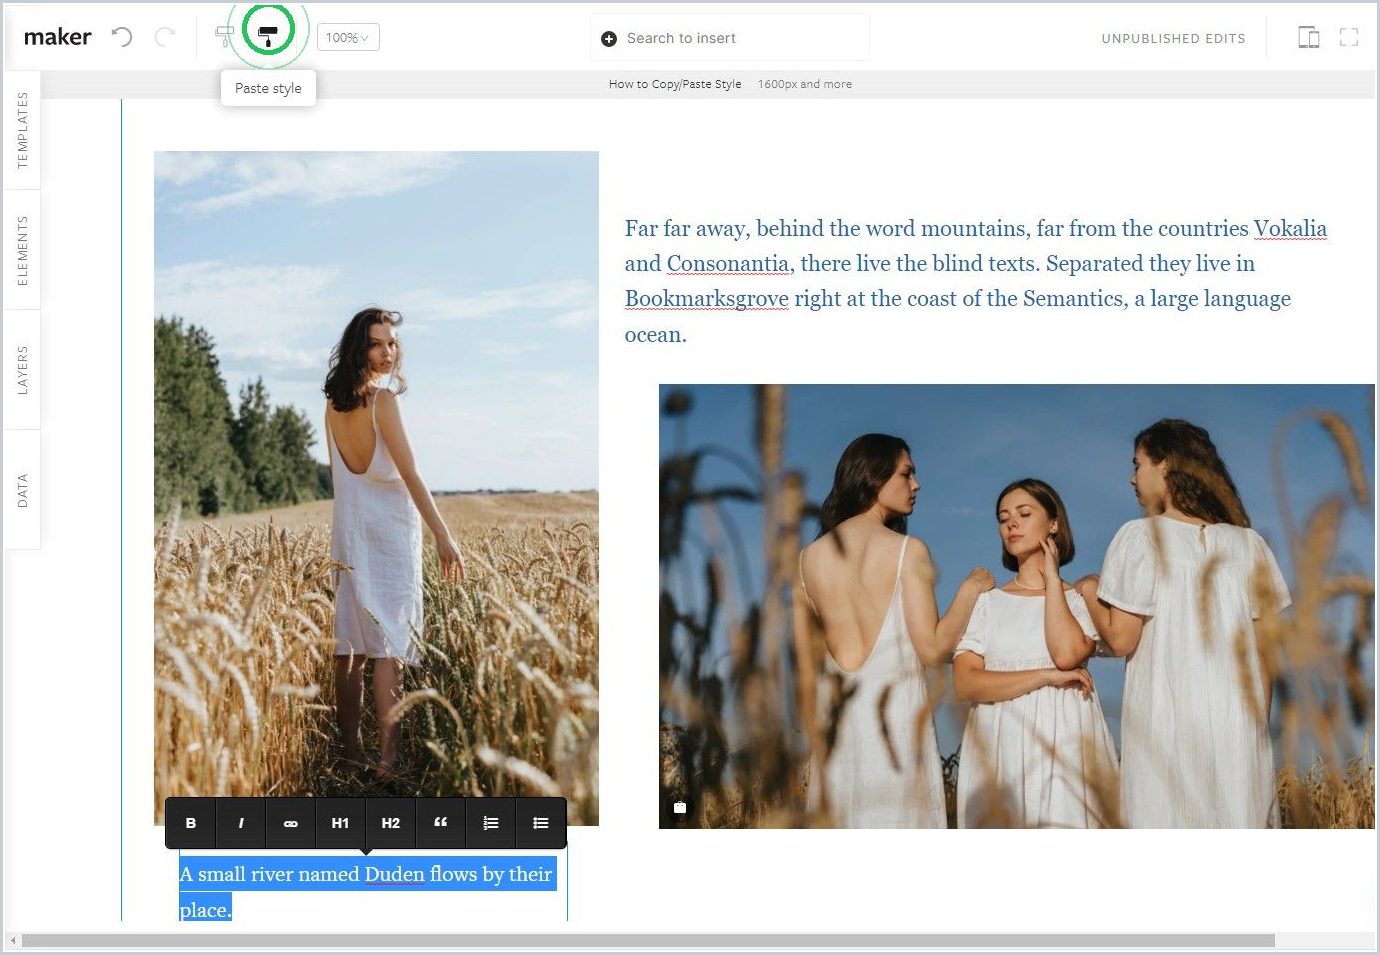Apply H2 heading style
Image resolution: width=1380 pixels, height=955 pixels.
[x=391, y=823]
